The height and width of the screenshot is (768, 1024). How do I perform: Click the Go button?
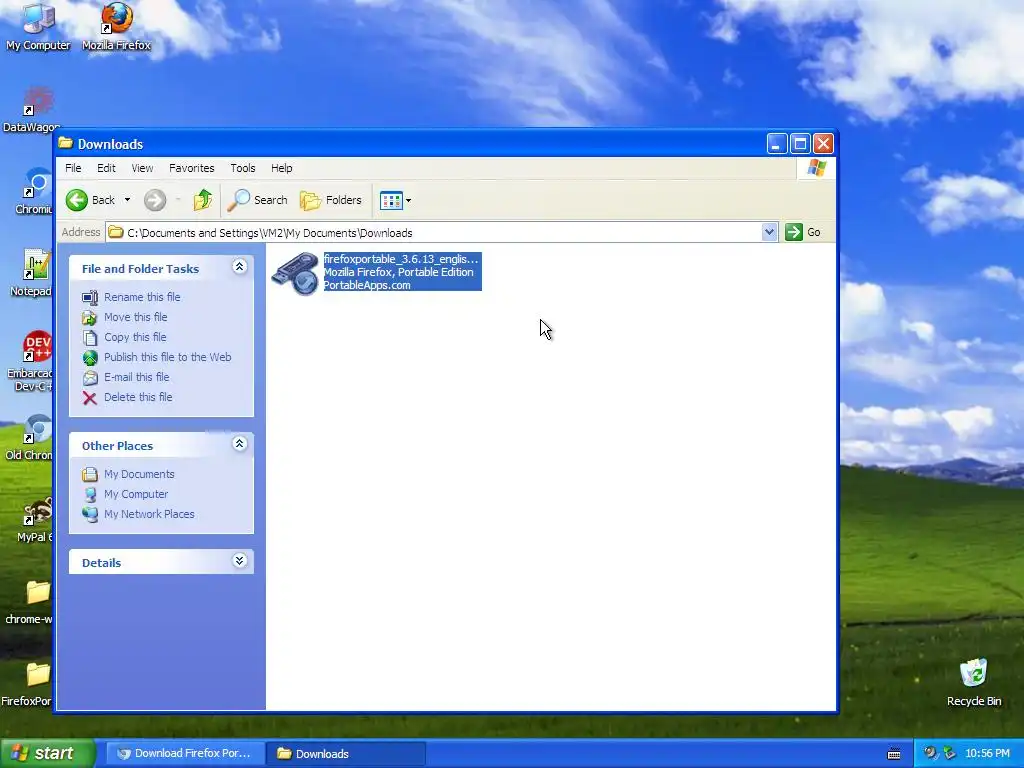click(x=803, y=232)
